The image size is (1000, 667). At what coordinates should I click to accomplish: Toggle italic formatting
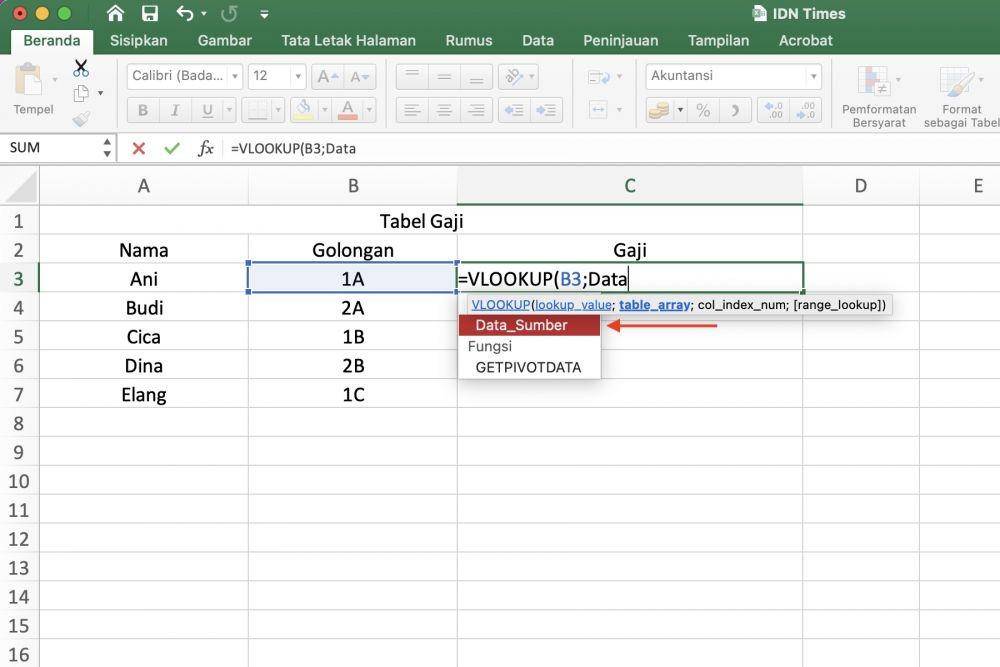click(x=175, y=110)
